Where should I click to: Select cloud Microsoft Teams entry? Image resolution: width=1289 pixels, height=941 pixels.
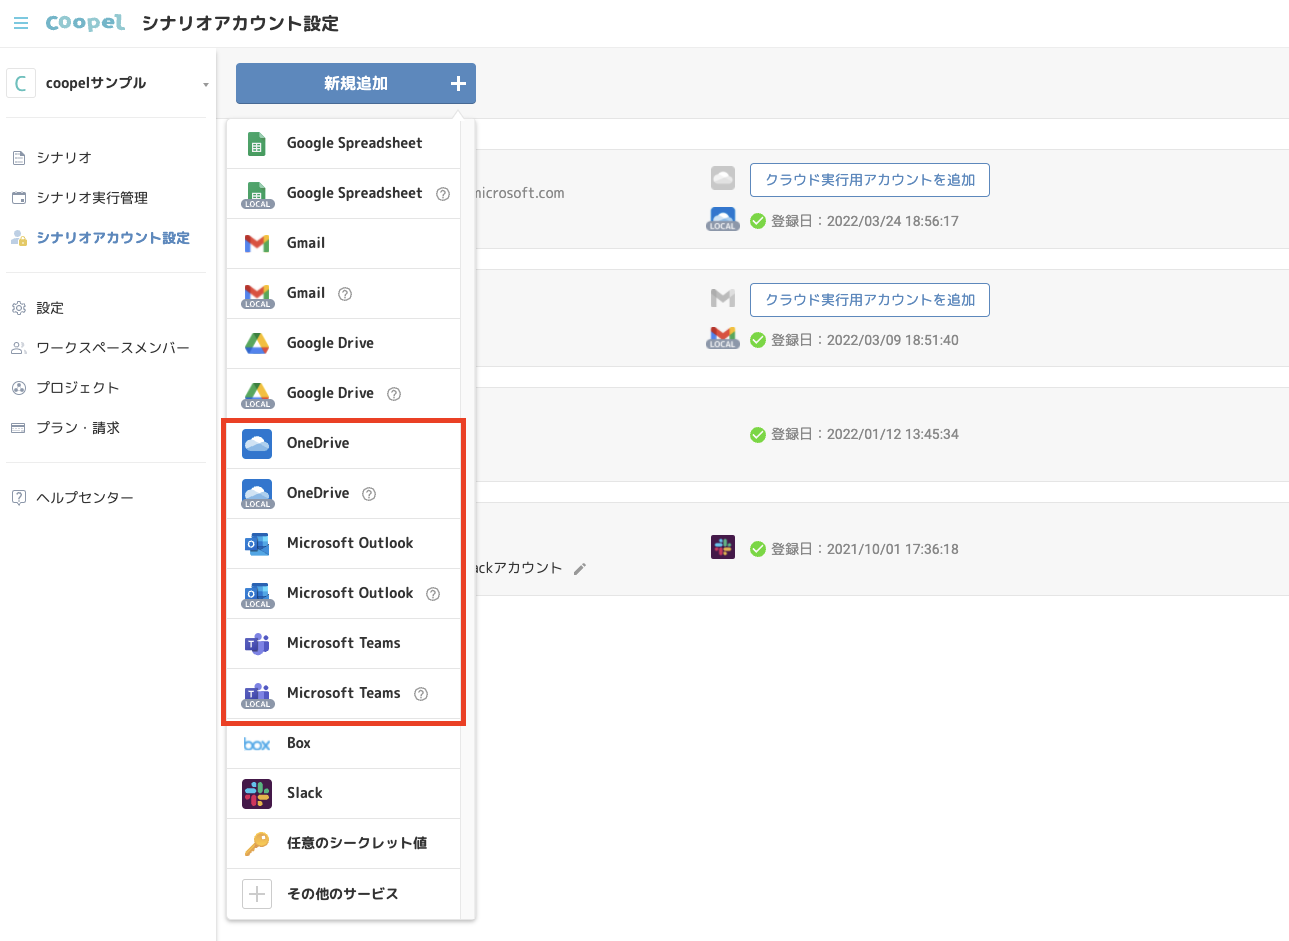(x=344, y=643)
